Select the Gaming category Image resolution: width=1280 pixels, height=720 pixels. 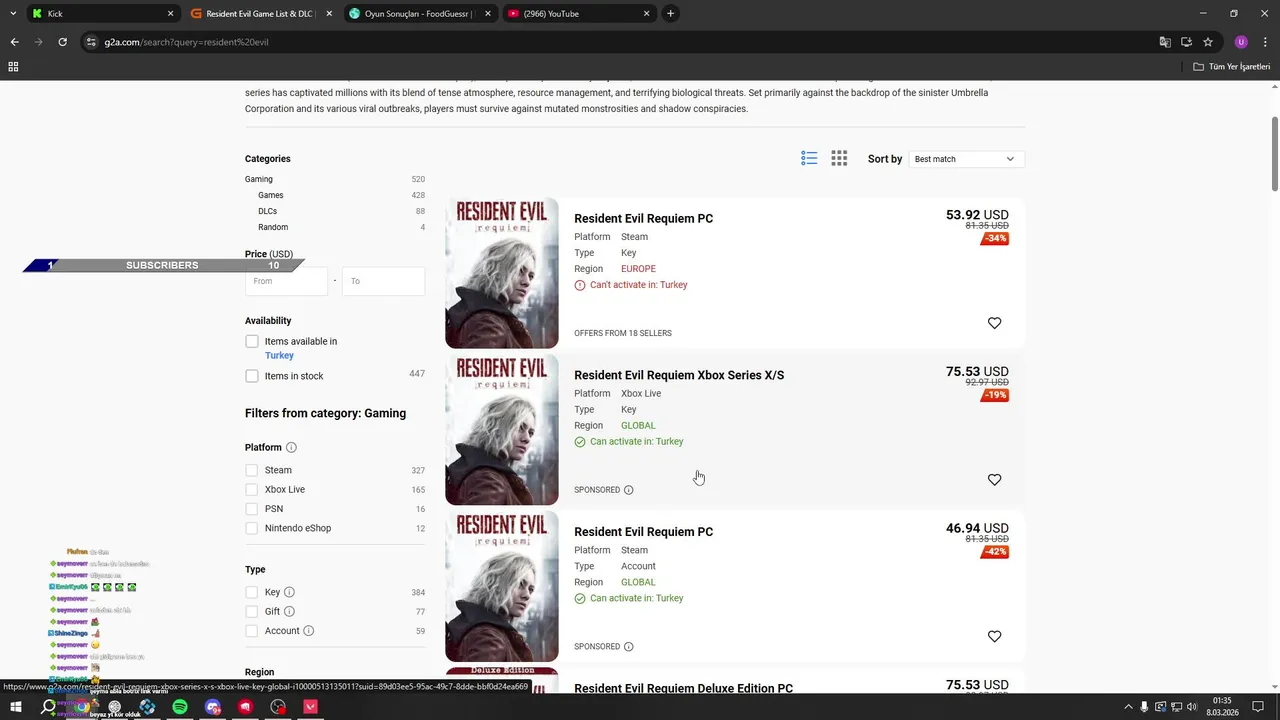(x=259, y=179)
